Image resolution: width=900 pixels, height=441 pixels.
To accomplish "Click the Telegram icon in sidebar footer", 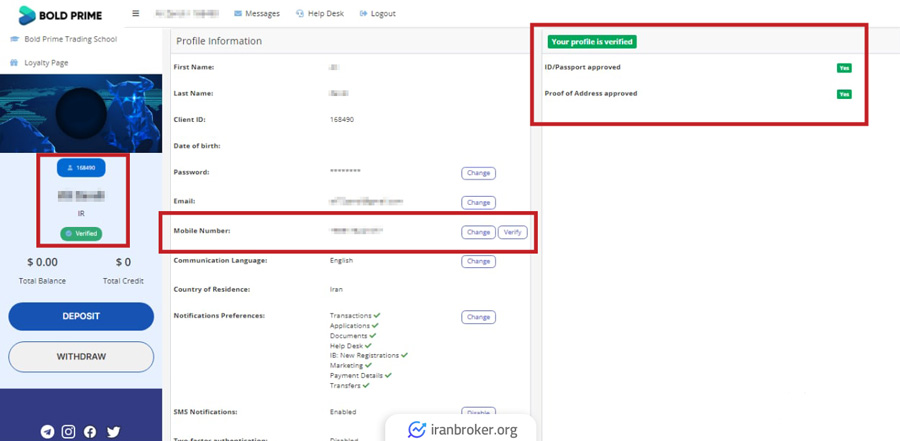I will pos(47,432).
